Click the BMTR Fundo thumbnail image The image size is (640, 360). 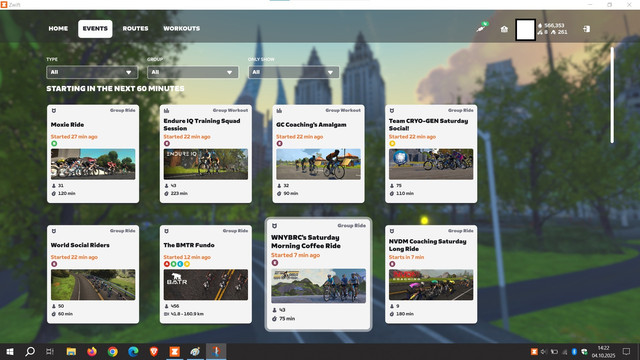pos(206,284)
